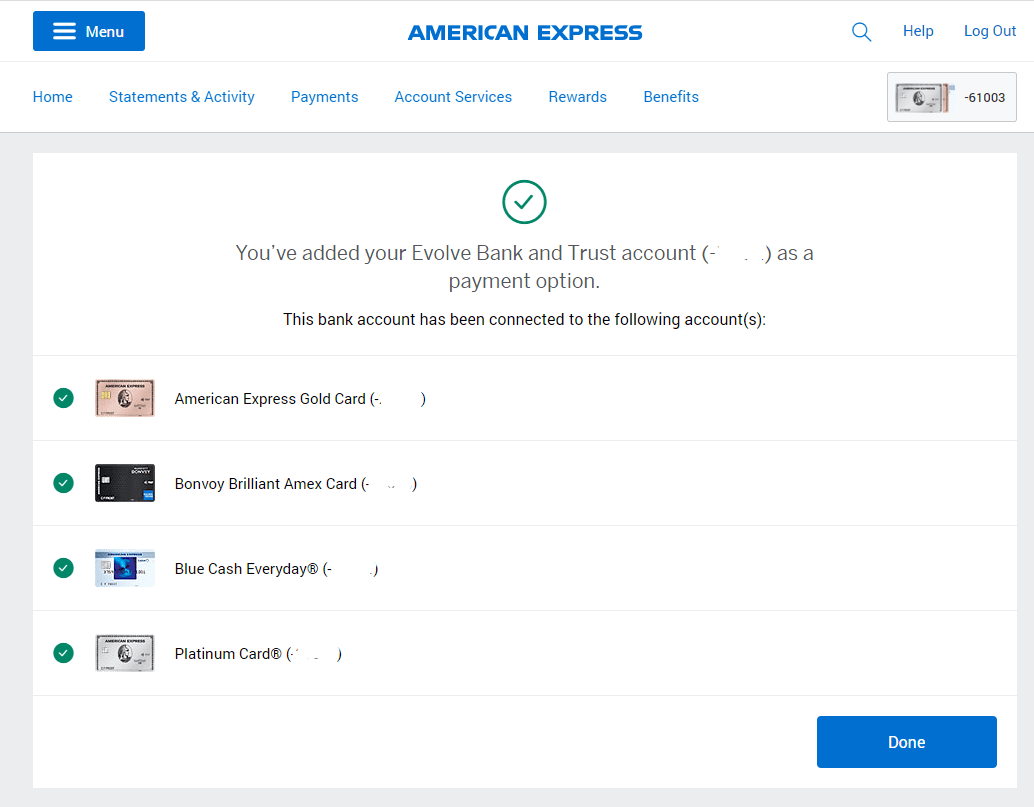Click the Done button
The height and width of the screenshot is (807, 1034).
click(907, 742)
